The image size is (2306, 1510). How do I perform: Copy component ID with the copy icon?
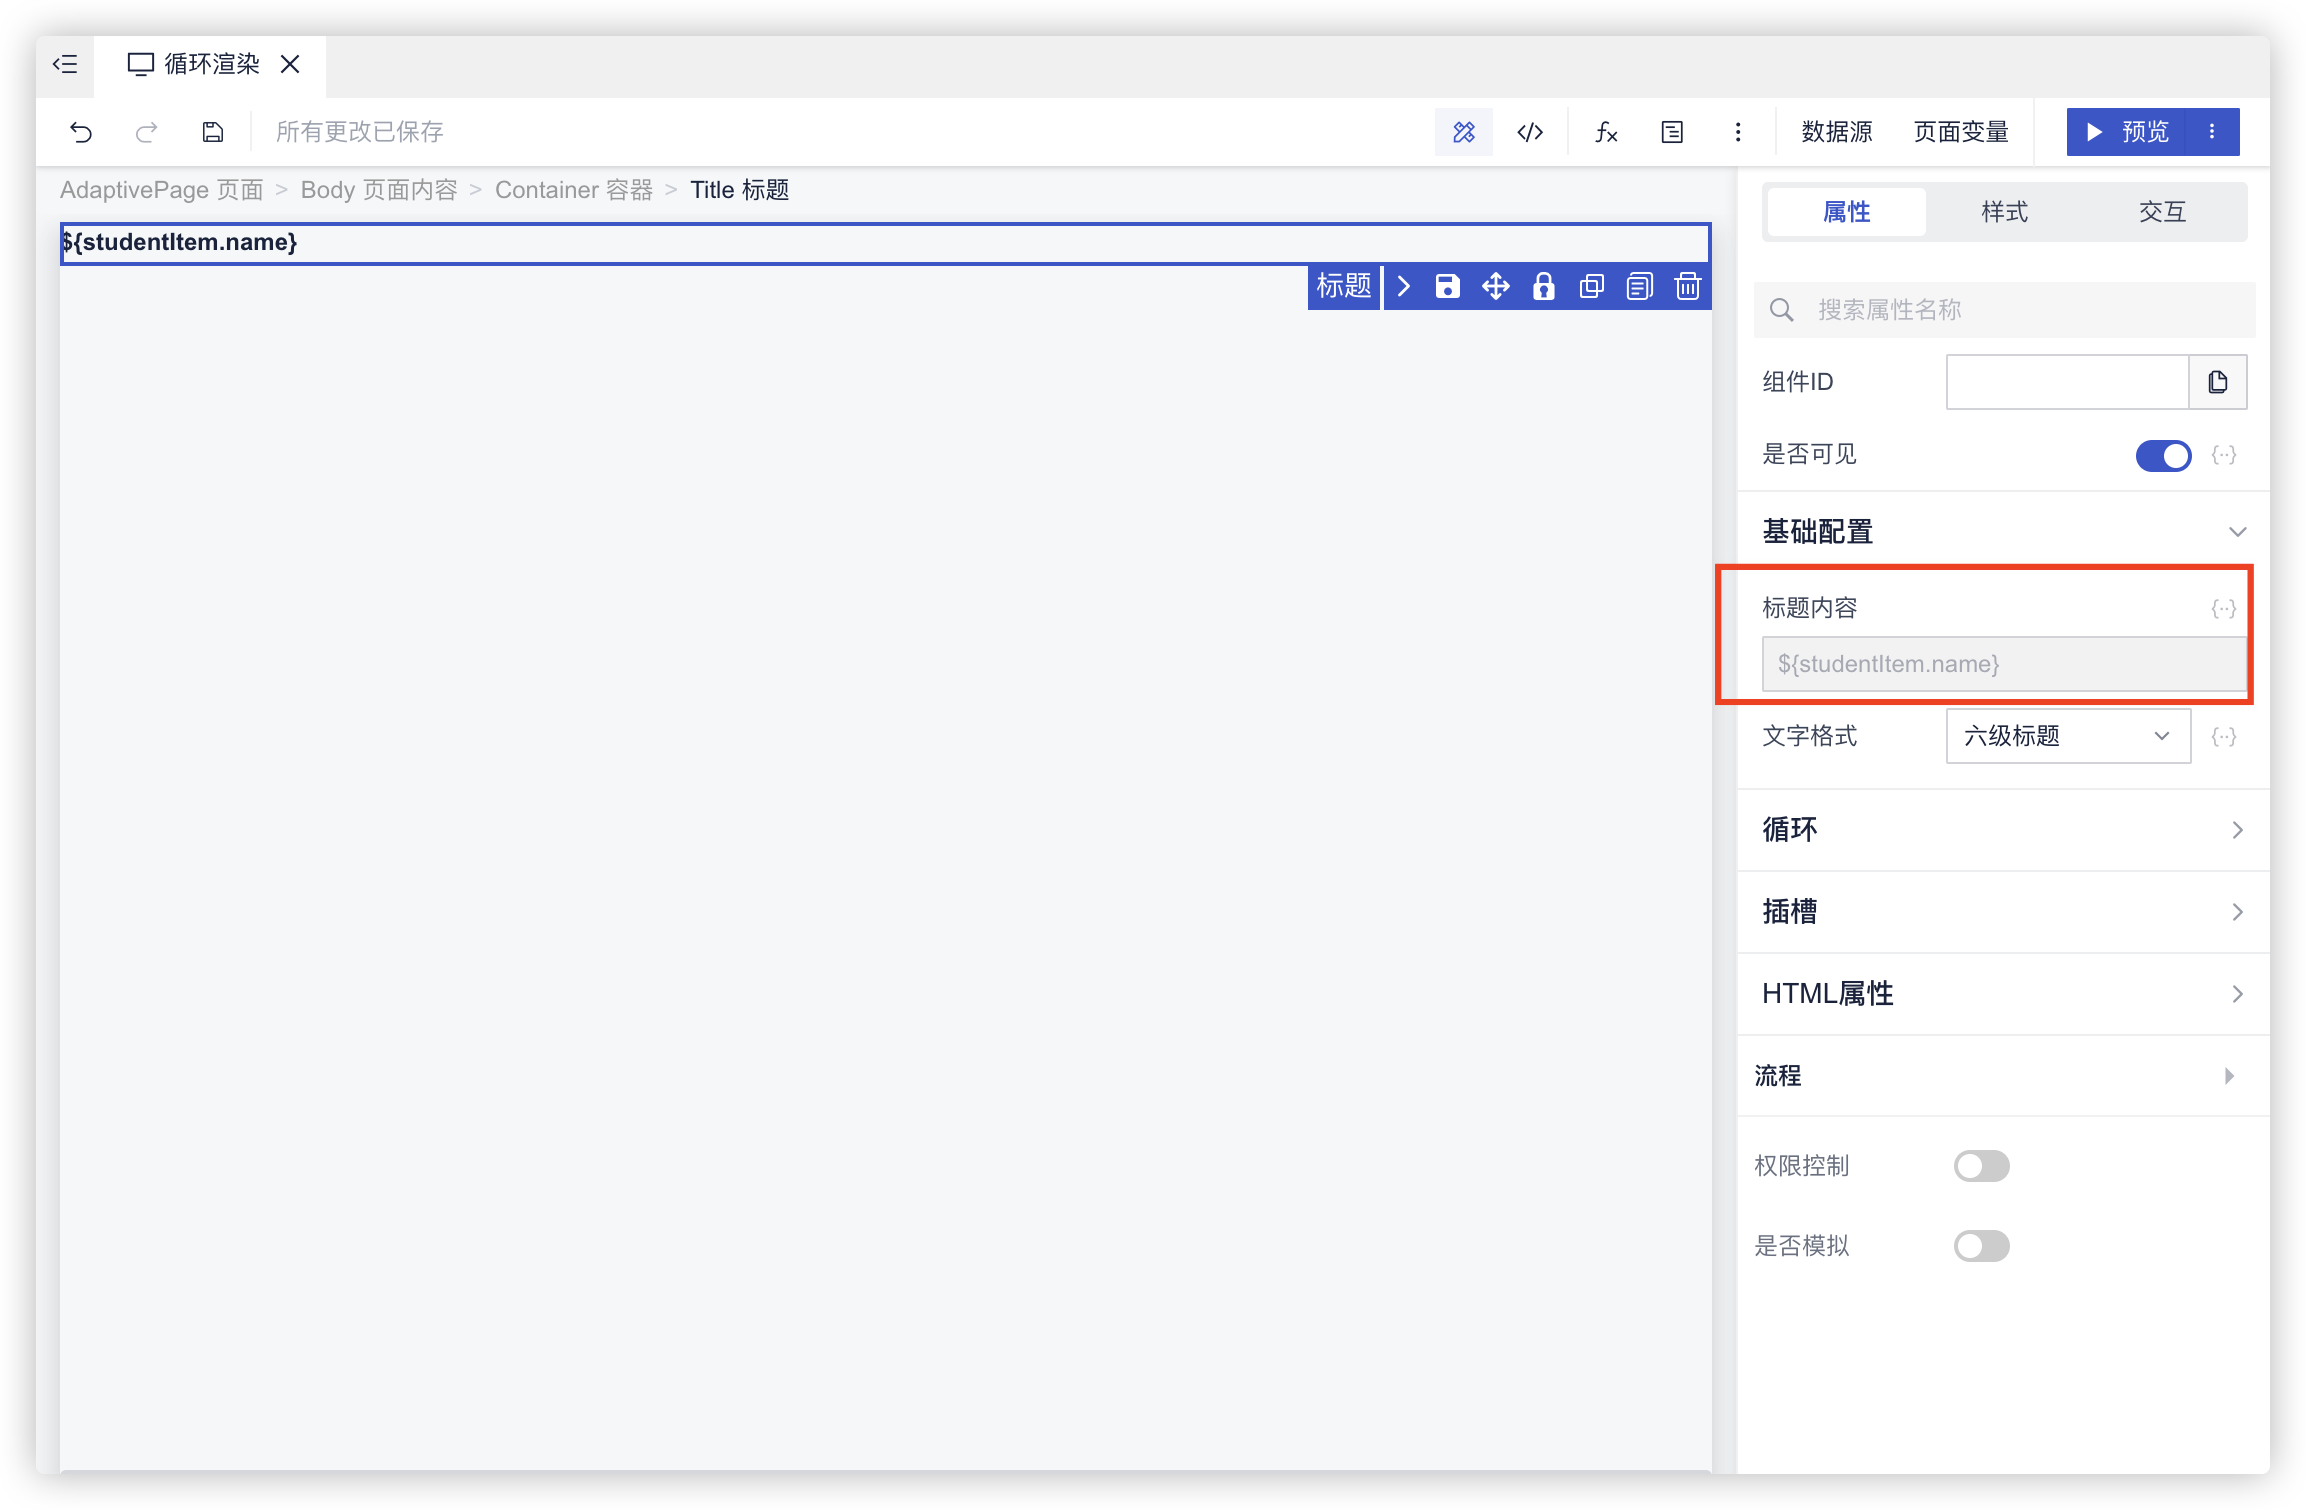(x=2218, y=382)
